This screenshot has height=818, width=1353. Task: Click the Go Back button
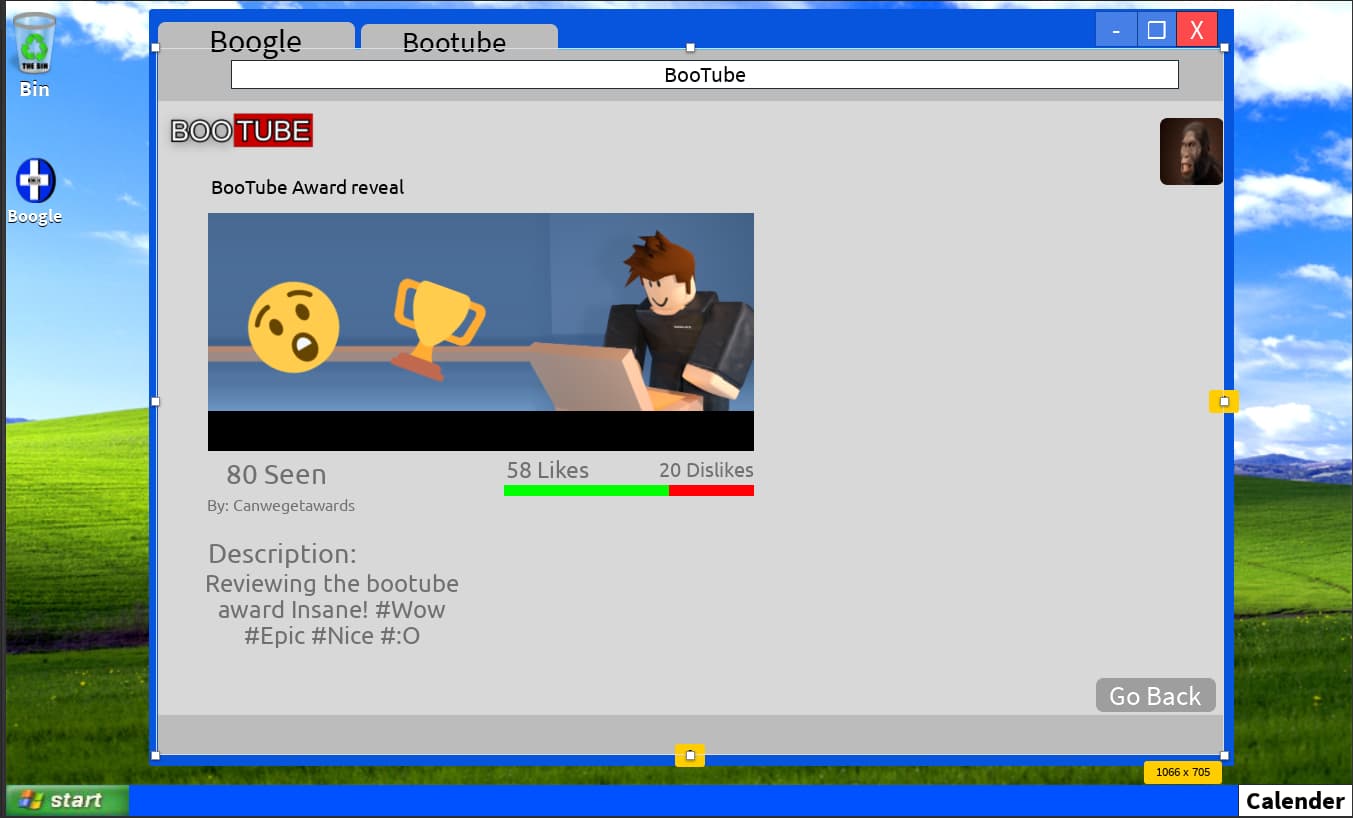(x=1156, y=695)
